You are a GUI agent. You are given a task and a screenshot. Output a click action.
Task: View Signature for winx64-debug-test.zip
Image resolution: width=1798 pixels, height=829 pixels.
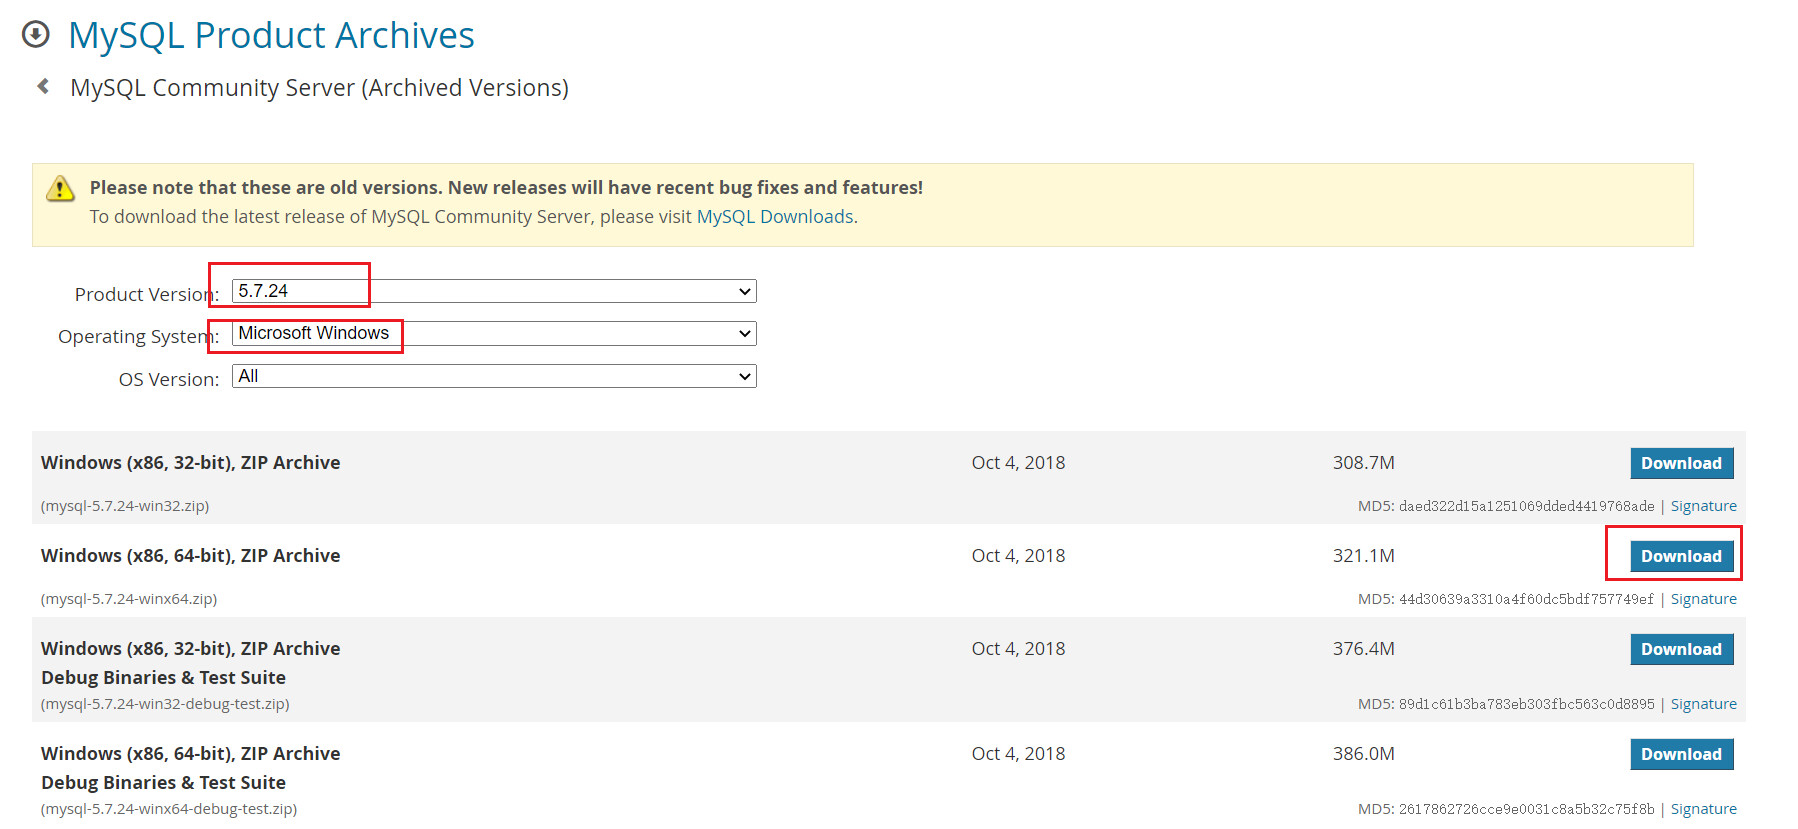point(1703,809)
